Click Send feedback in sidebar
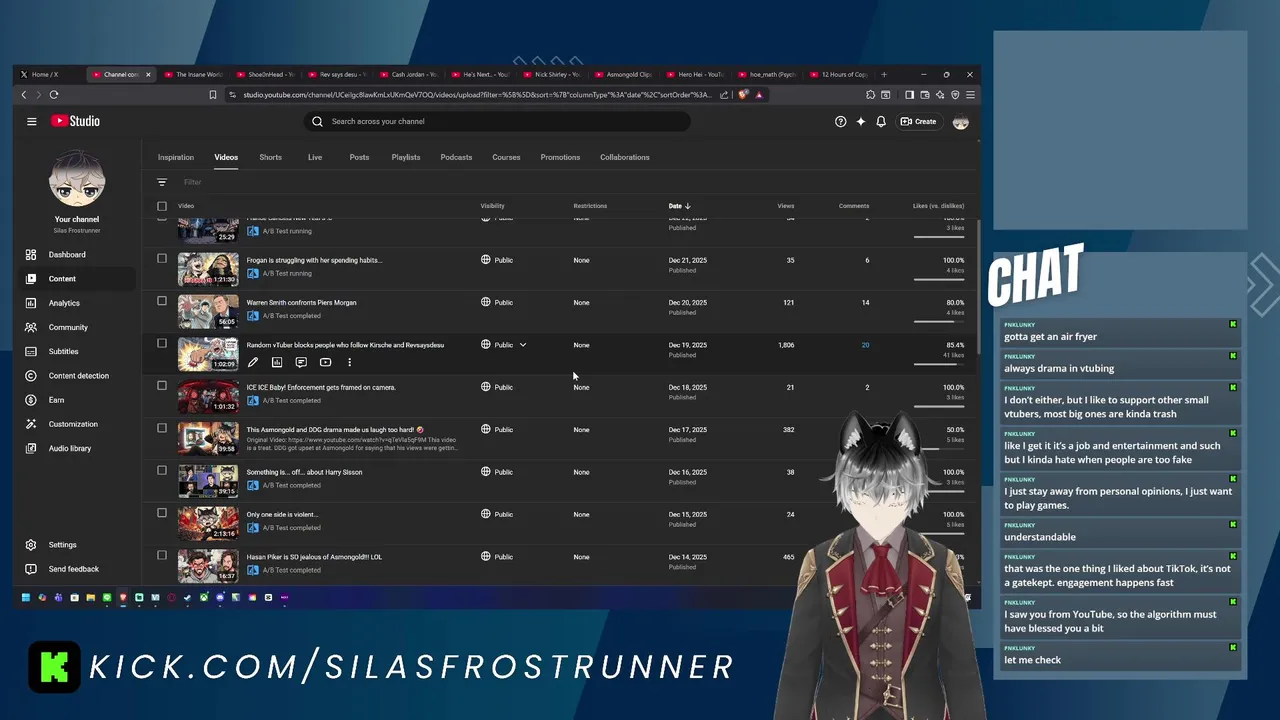 [76, 569]
